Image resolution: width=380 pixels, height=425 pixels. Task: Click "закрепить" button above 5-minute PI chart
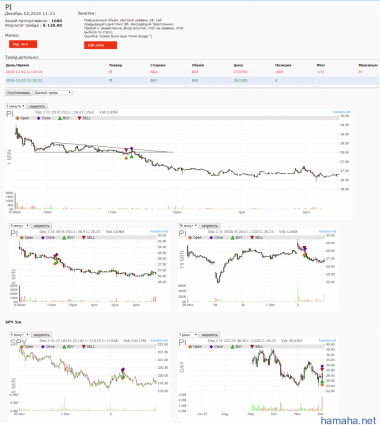(41, 226)
